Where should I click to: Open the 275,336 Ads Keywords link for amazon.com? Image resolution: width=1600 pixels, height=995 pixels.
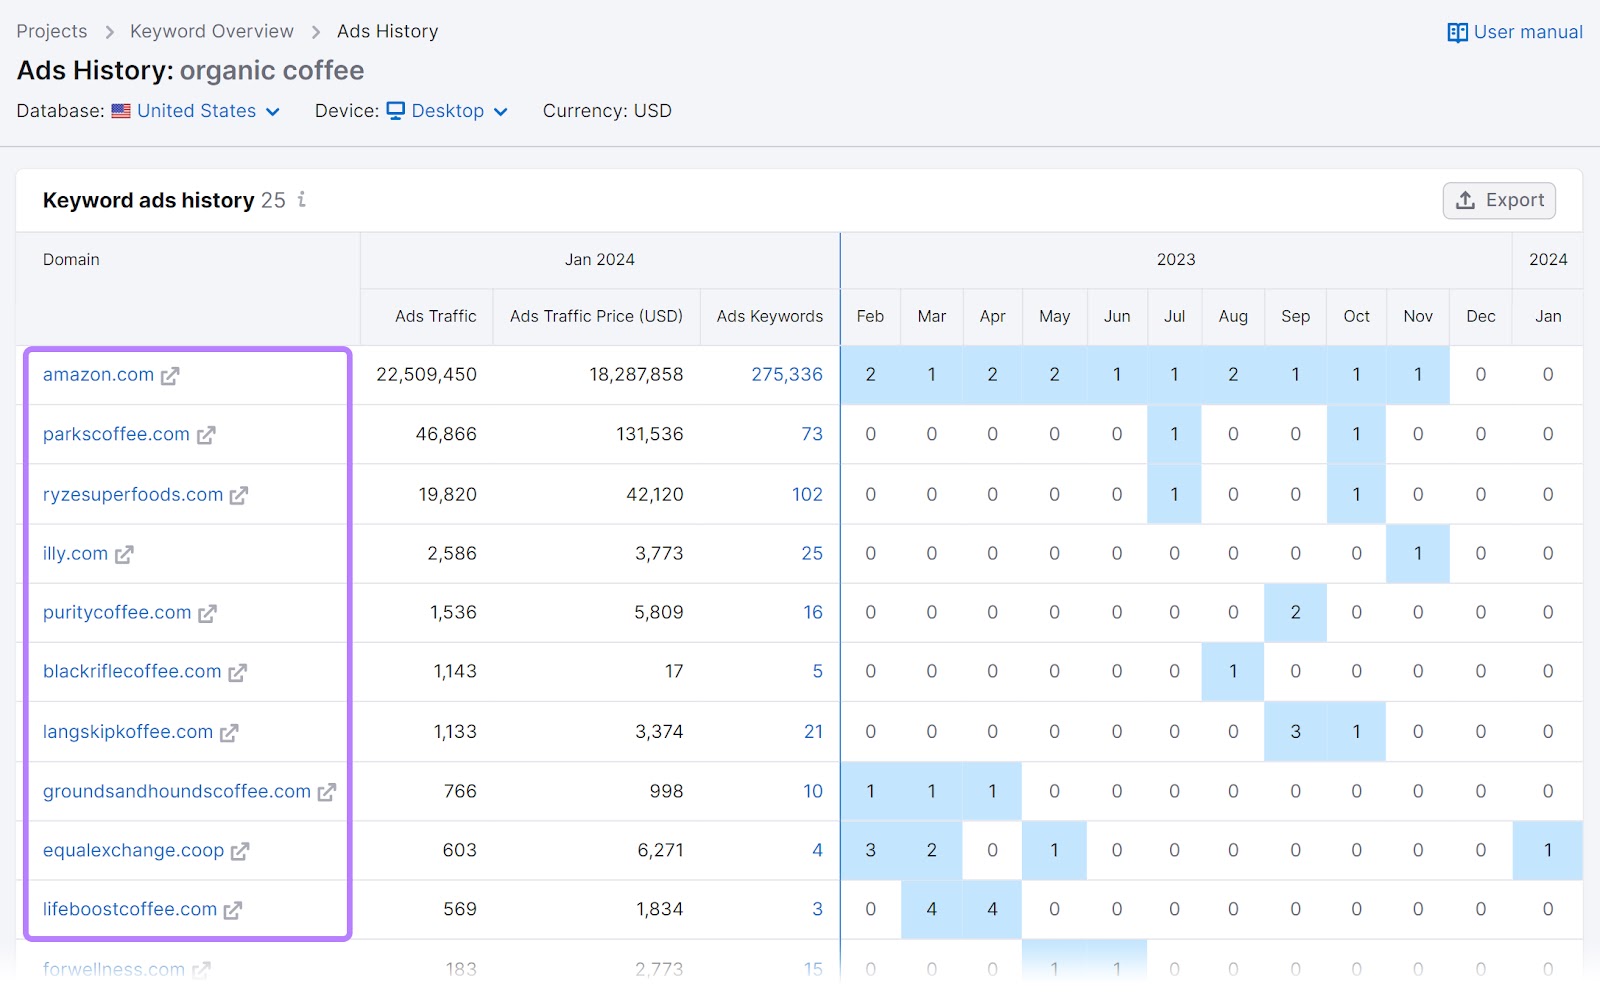789,375
